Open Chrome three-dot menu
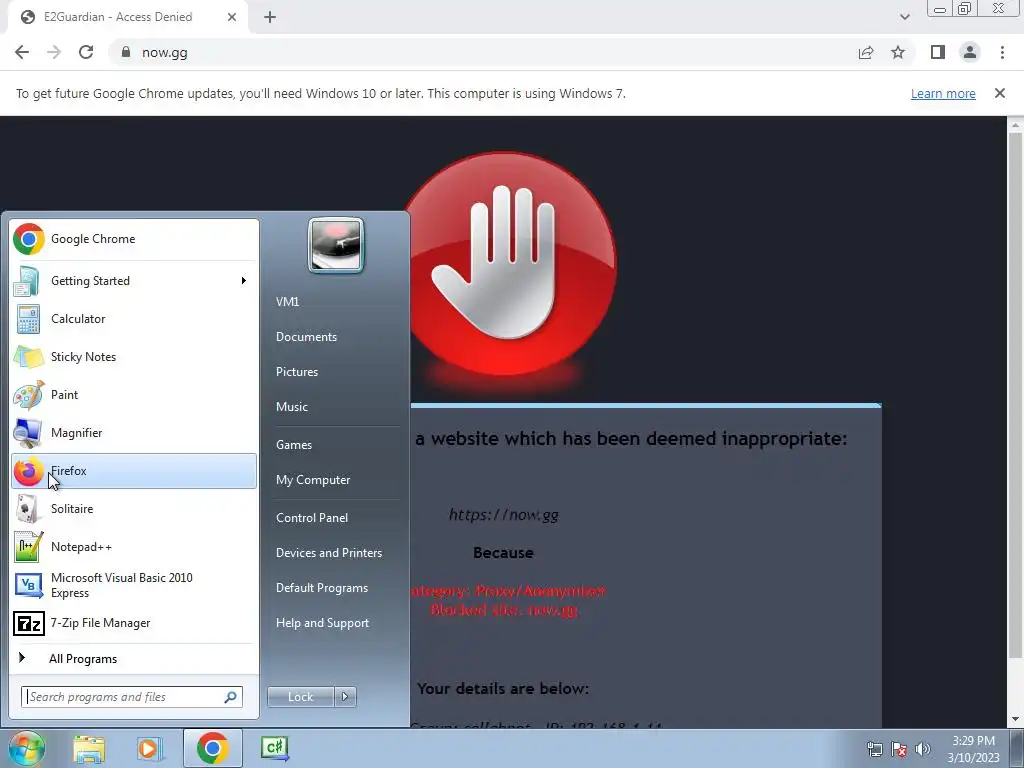 pos(1002,52)
